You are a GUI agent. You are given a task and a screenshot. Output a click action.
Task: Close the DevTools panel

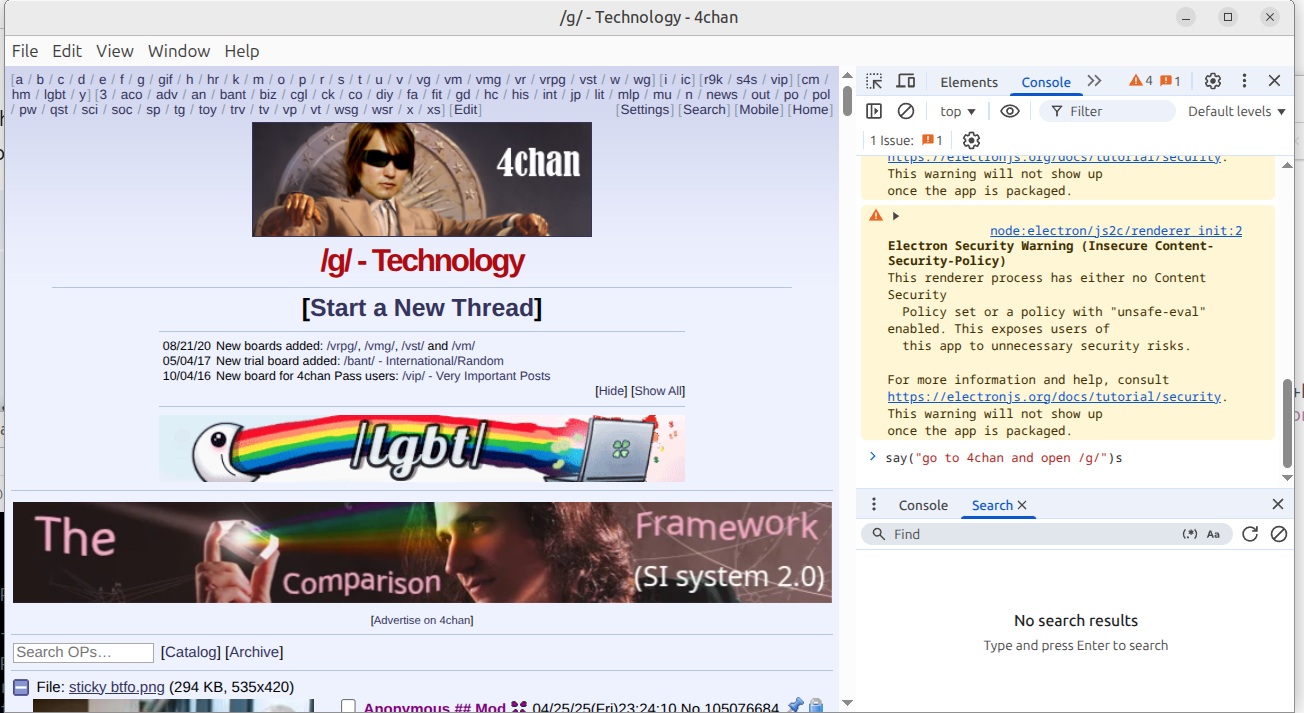click(x=1274, y=81)
